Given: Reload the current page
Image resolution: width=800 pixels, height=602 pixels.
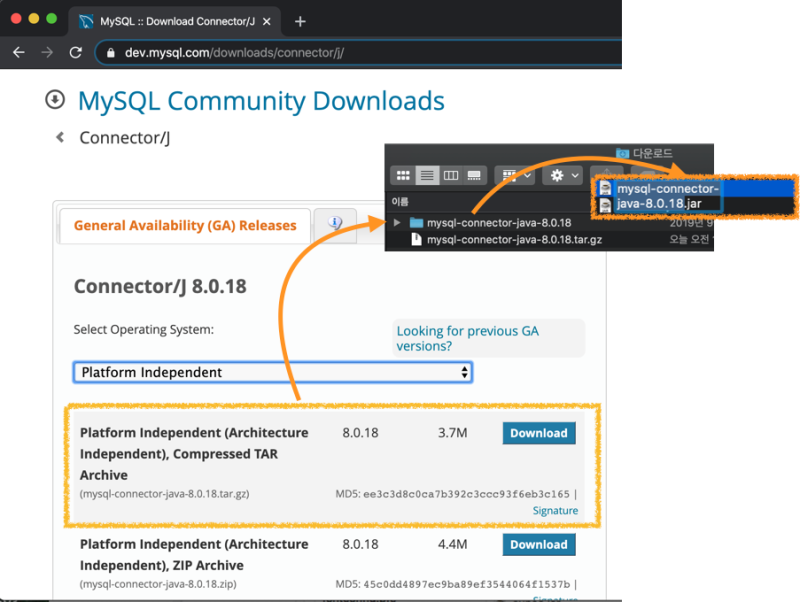Looking at the screenshot, I should (75, 51).
